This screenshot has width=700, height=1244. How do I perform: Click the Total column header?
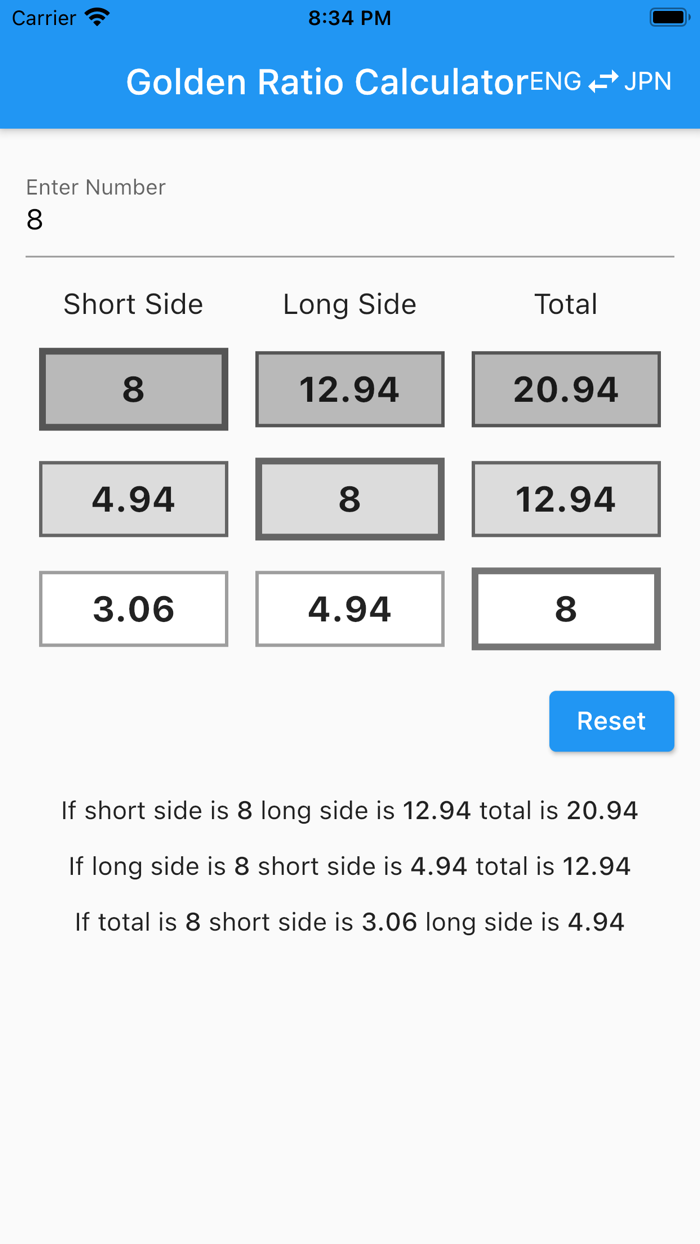pyautogui.click(x=565, y=304)
